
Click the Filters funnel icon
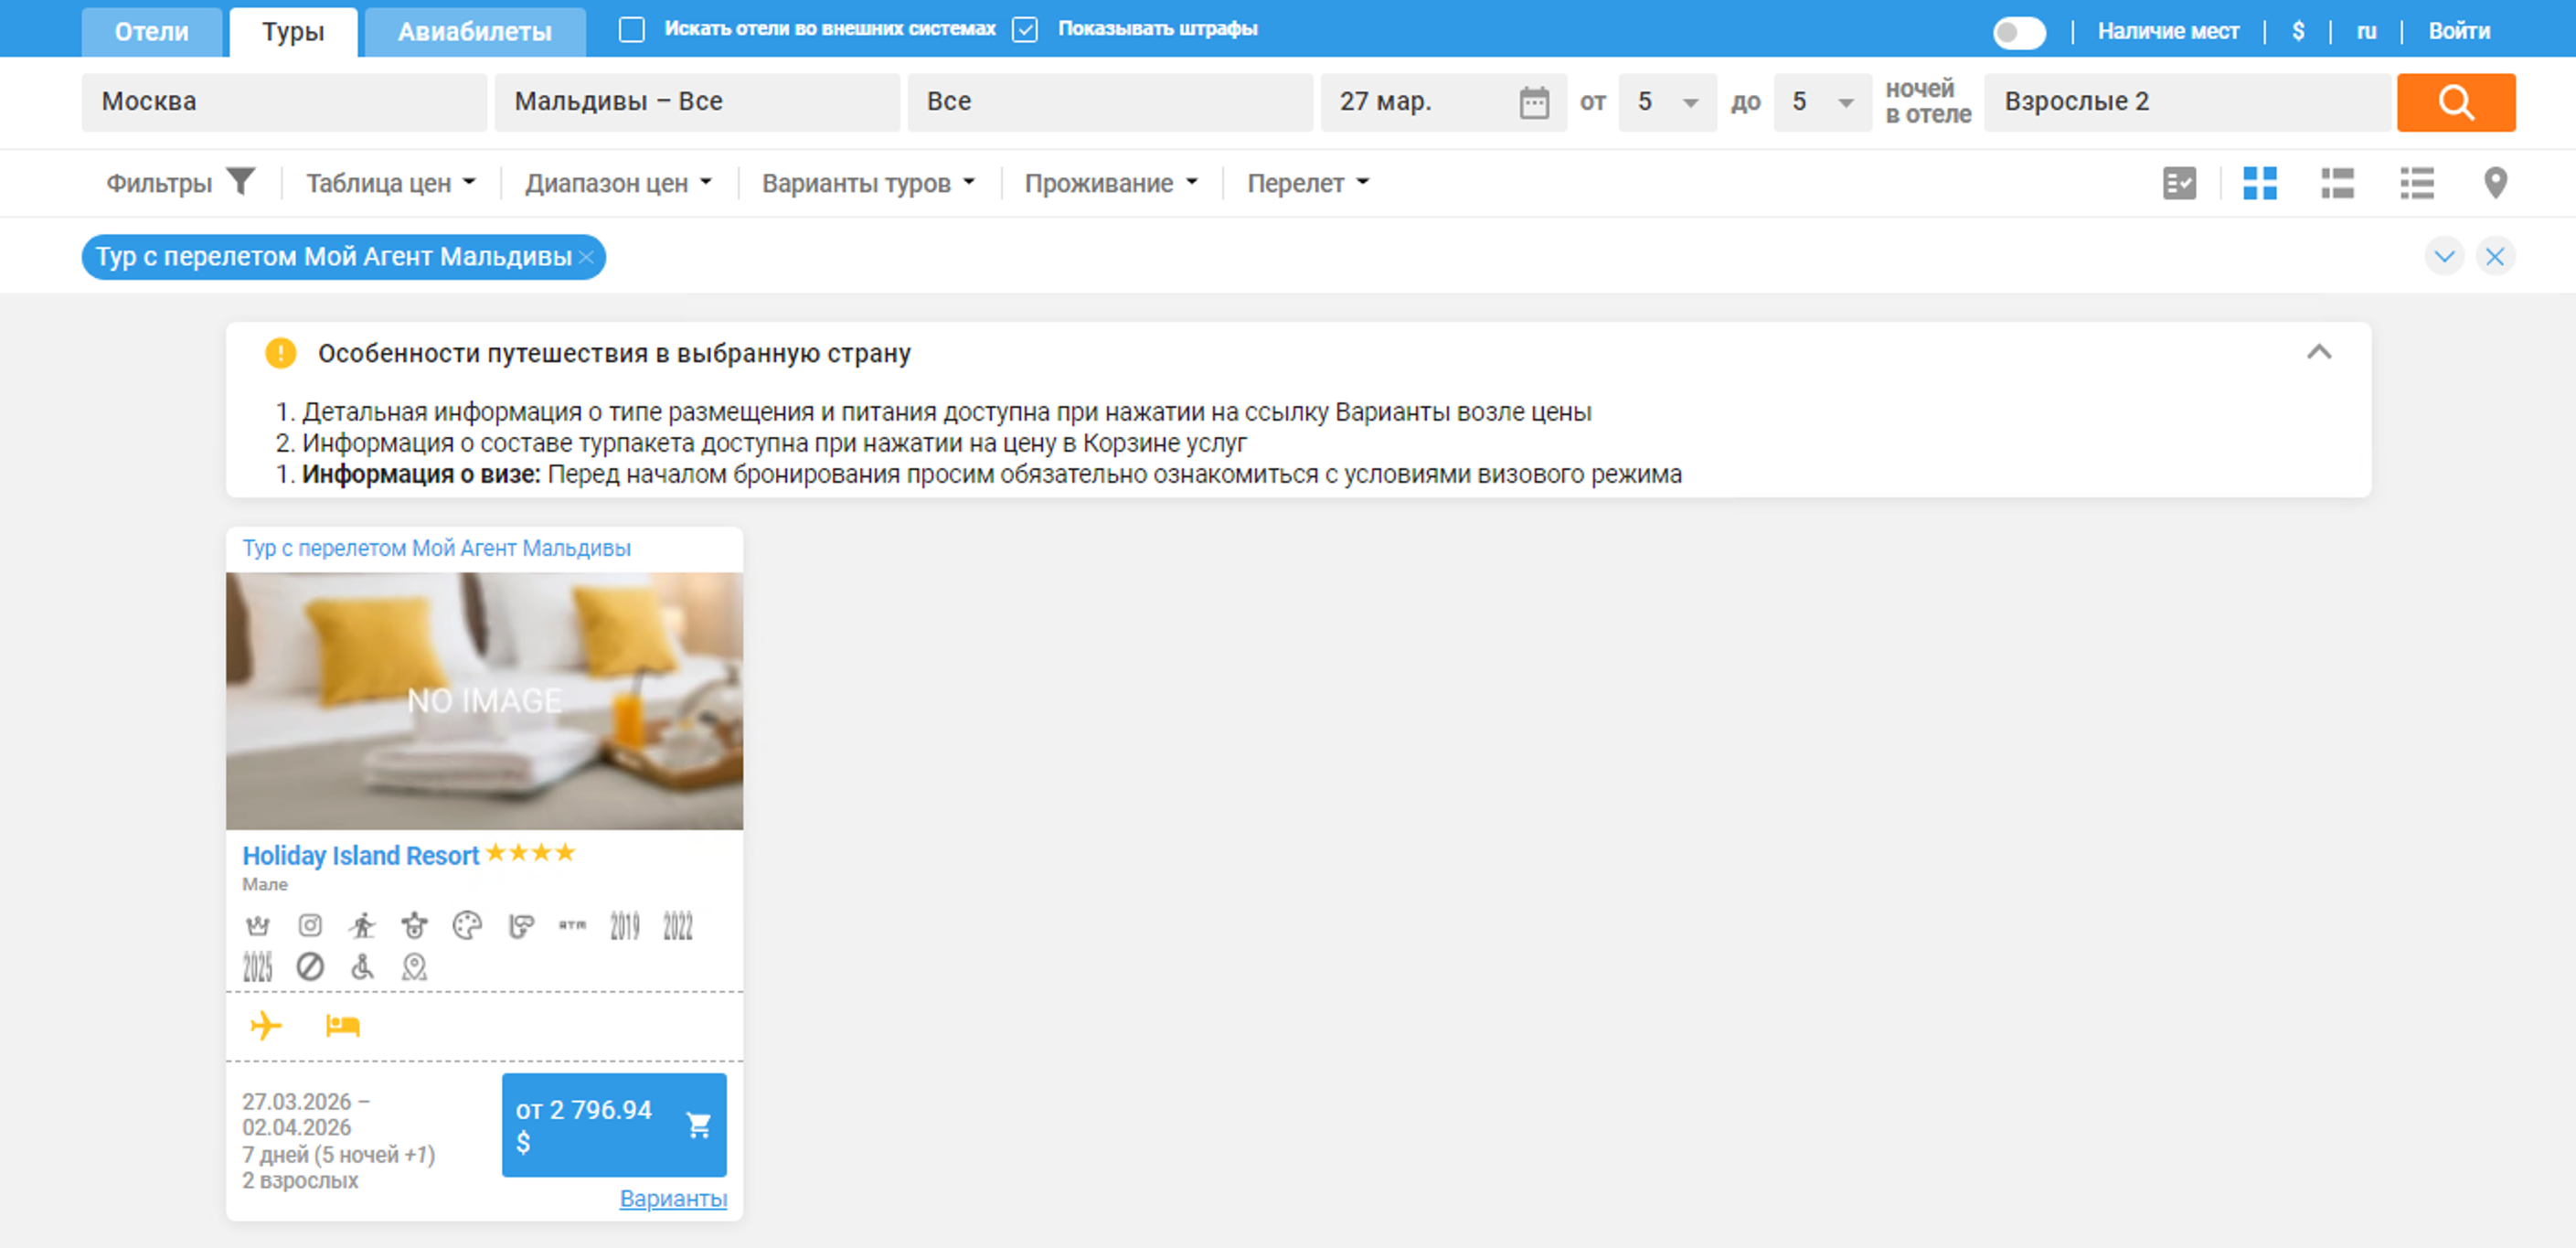[x=240, y=182]
